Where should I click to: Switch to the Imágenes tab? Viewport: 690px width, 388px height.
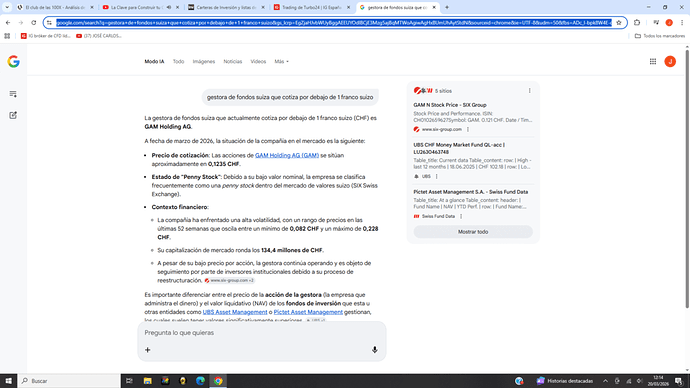[204, 62]
